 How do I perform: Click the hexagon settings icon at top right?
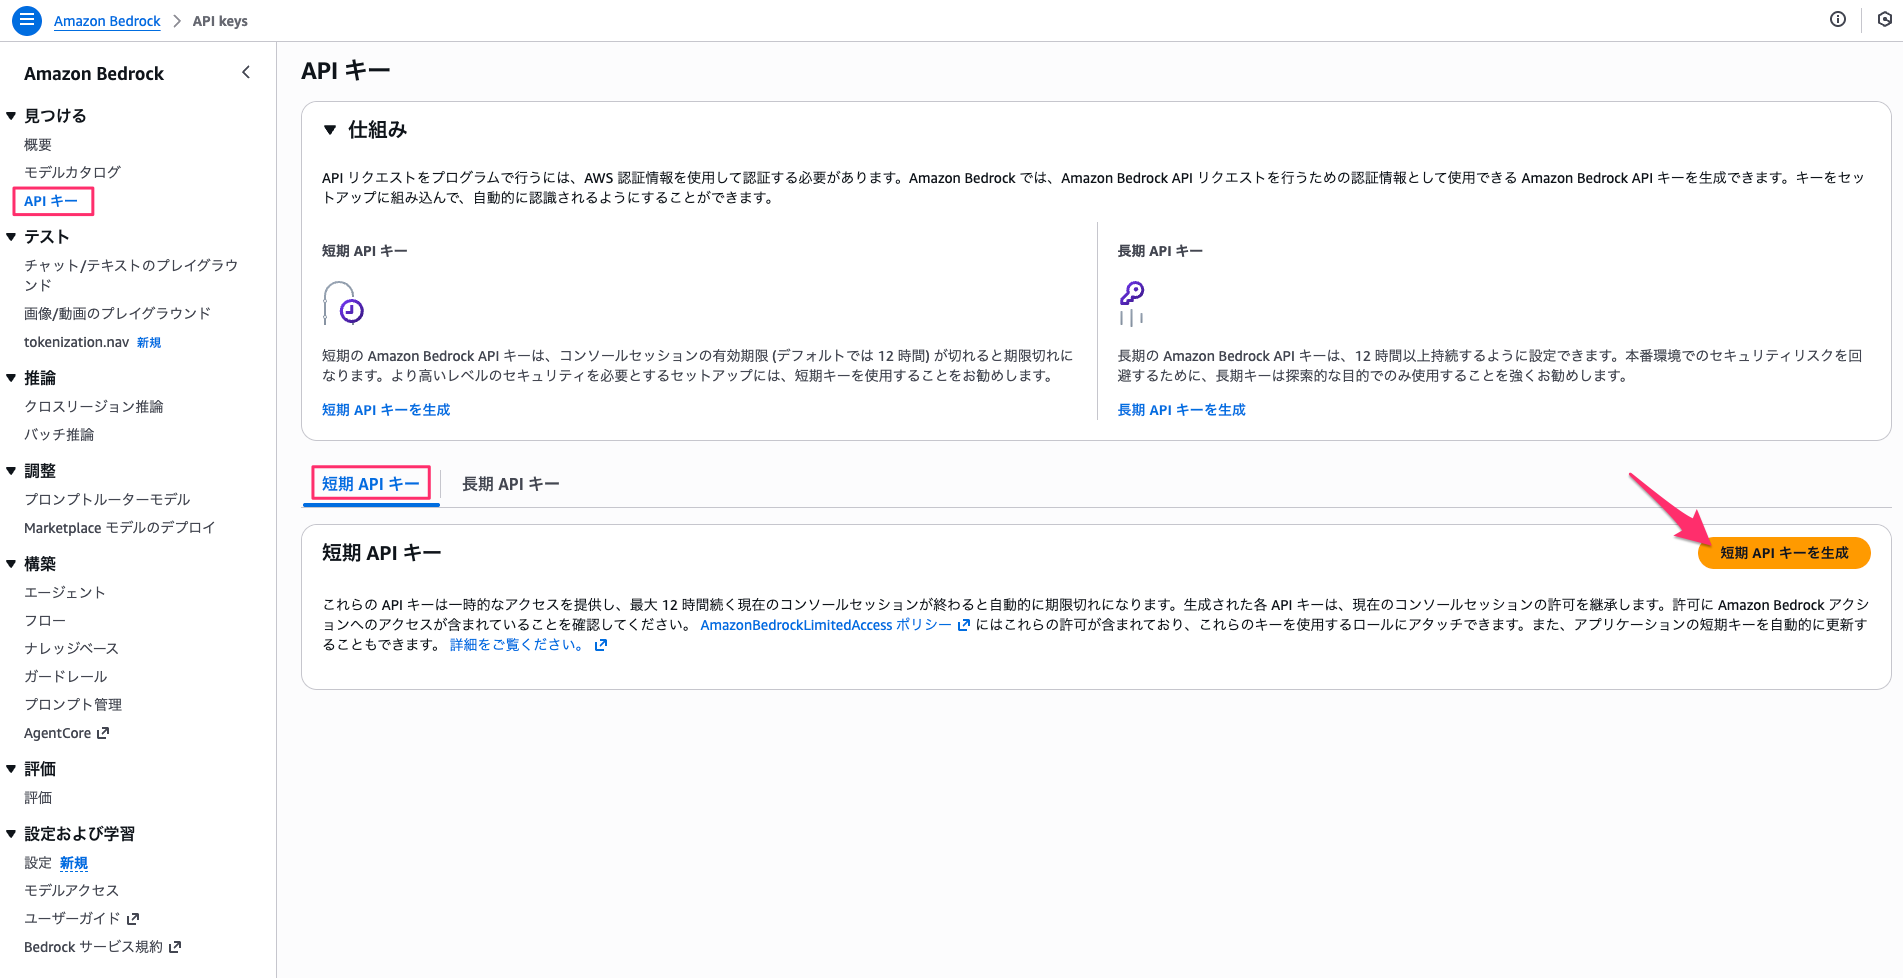pyautogui.click(x=1884, y=20)
